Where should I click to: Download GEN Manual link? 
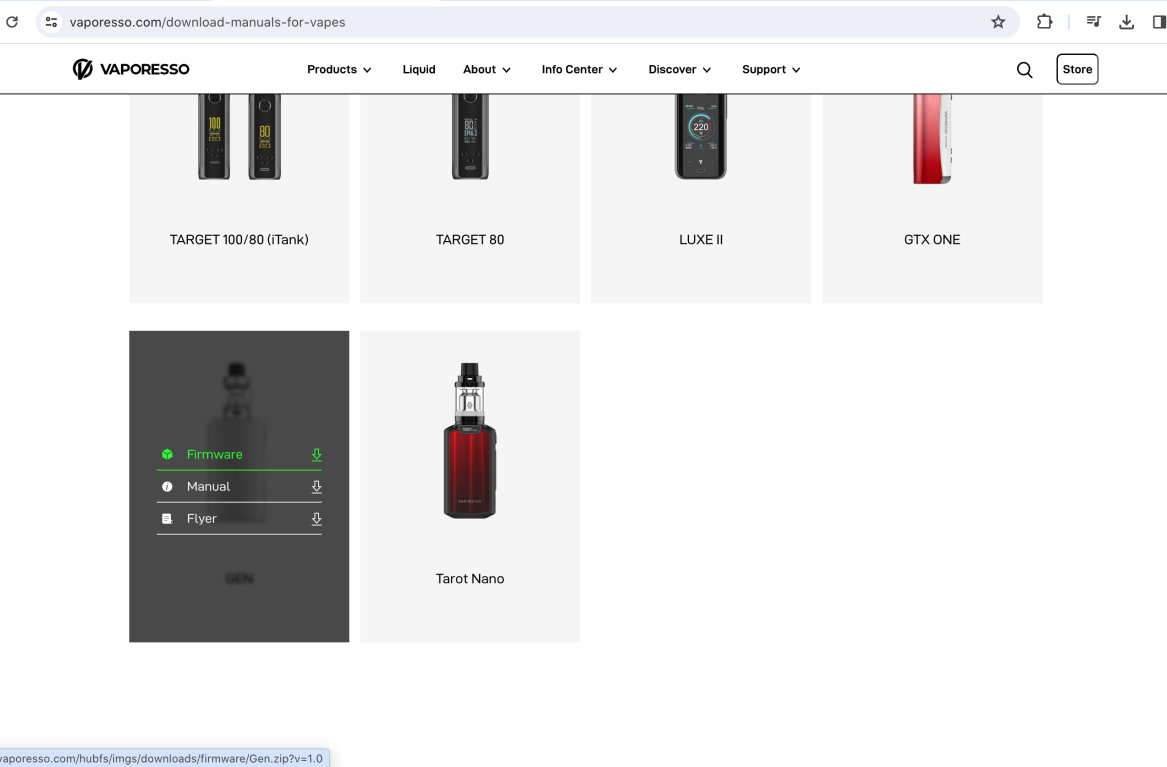[x=239, y=487]
